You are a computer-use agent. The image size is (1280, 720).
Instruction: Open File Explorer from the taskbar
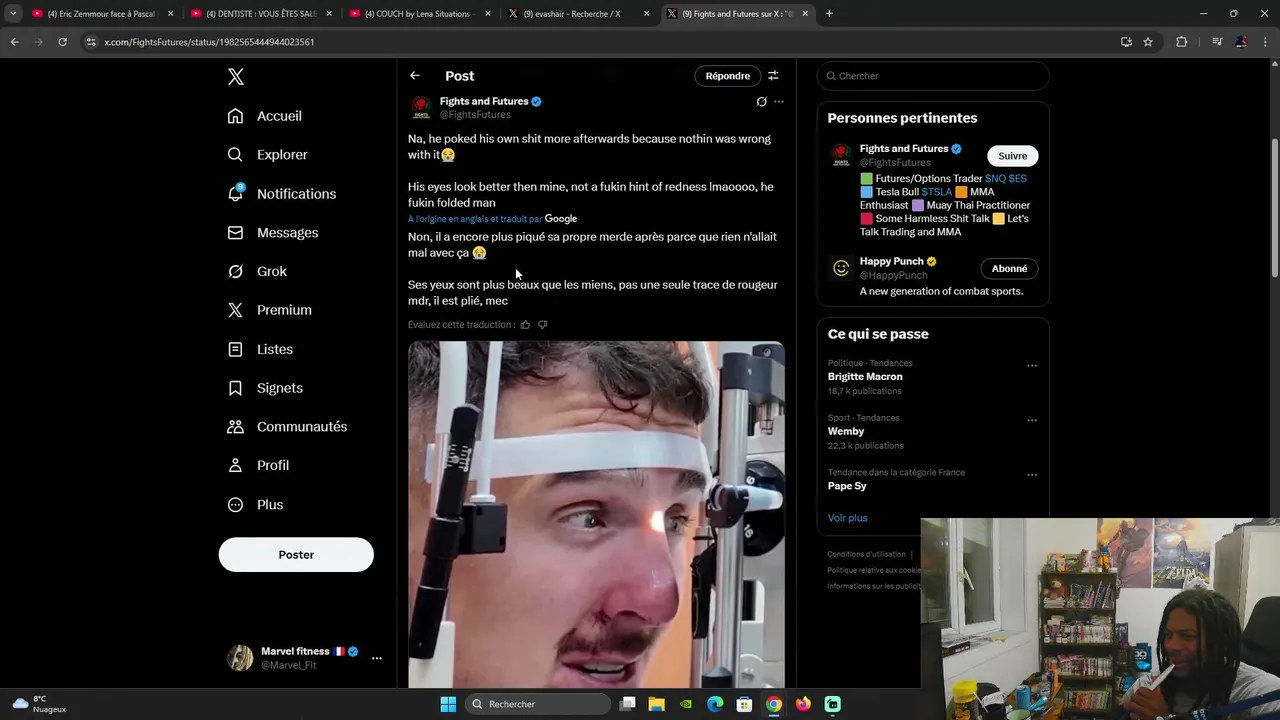pos(657,704)
